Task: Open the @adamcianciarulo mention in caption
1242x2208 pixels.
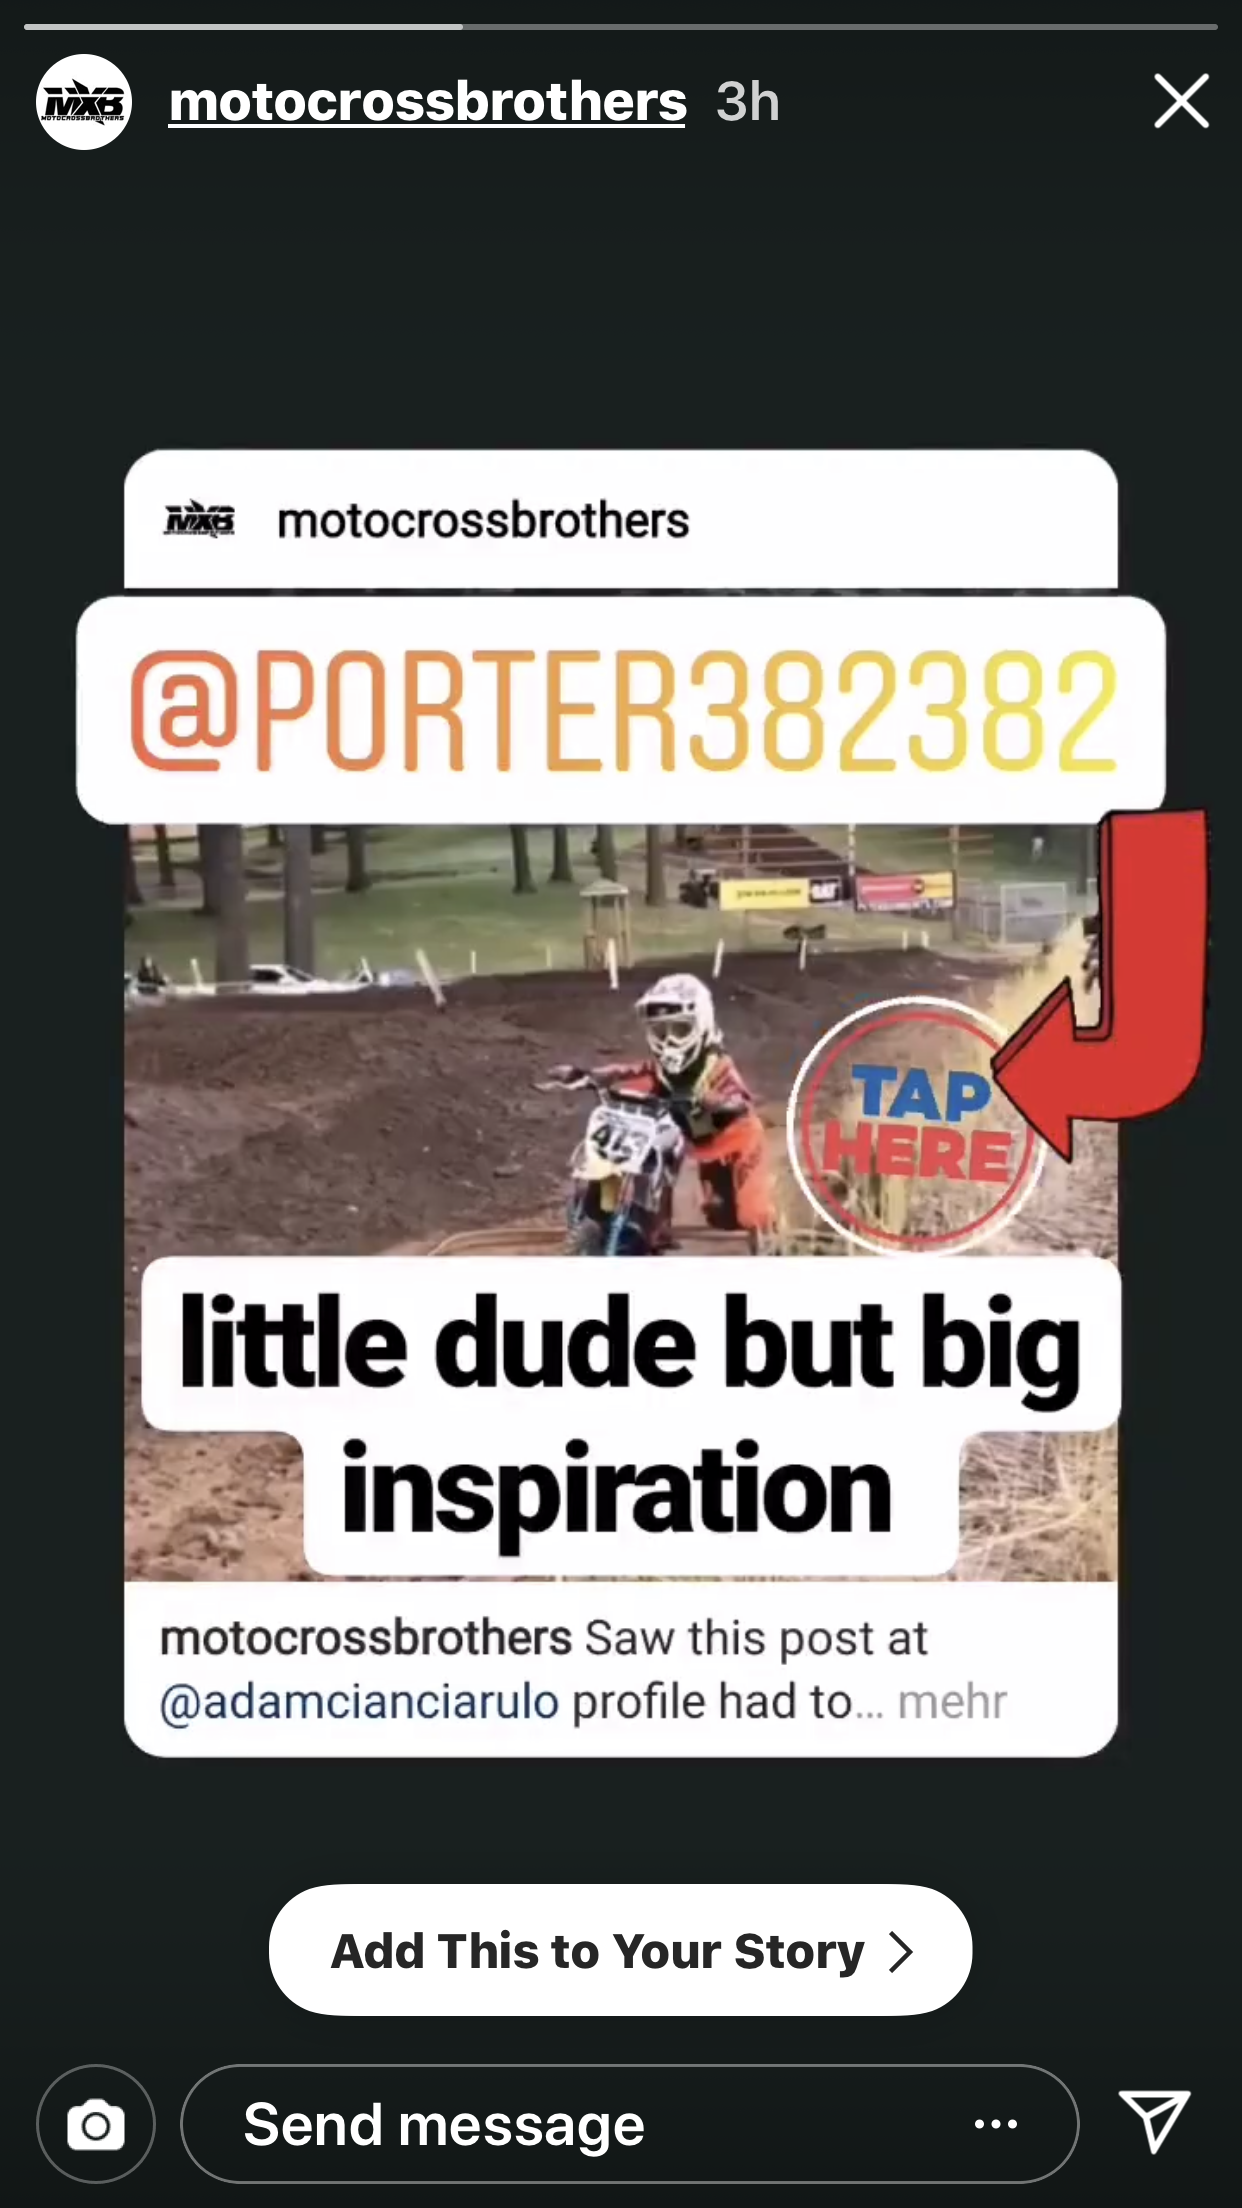Action: click(359, 1702)
